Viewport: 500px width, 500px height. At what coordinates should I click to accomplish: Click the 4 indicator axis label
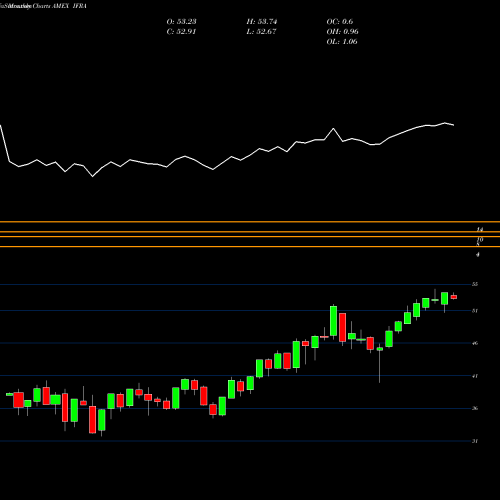pos(478,255)
